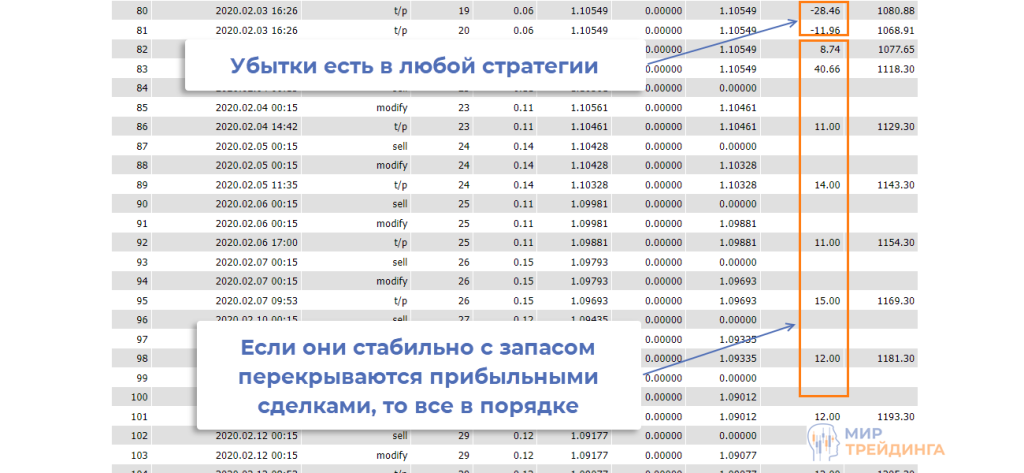Click the 8.74 profit value
1024x473 pixels.
click(828, 49)
